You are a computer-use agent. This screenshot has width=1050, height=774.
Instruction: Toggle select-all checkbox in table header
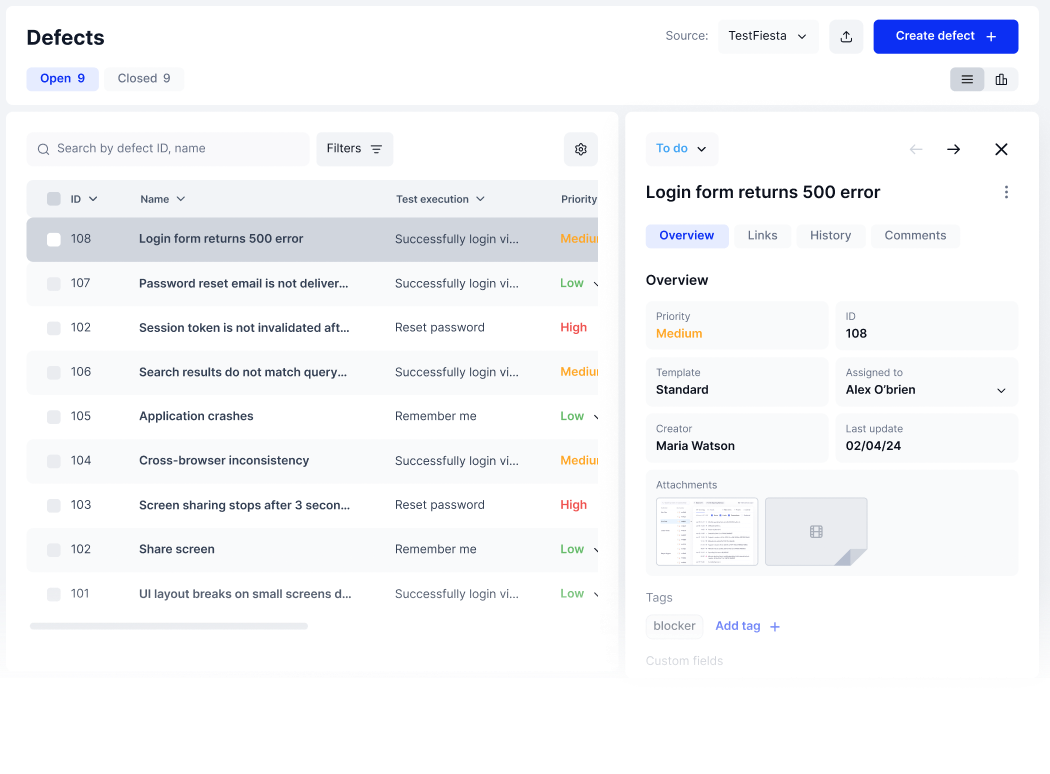54,199
